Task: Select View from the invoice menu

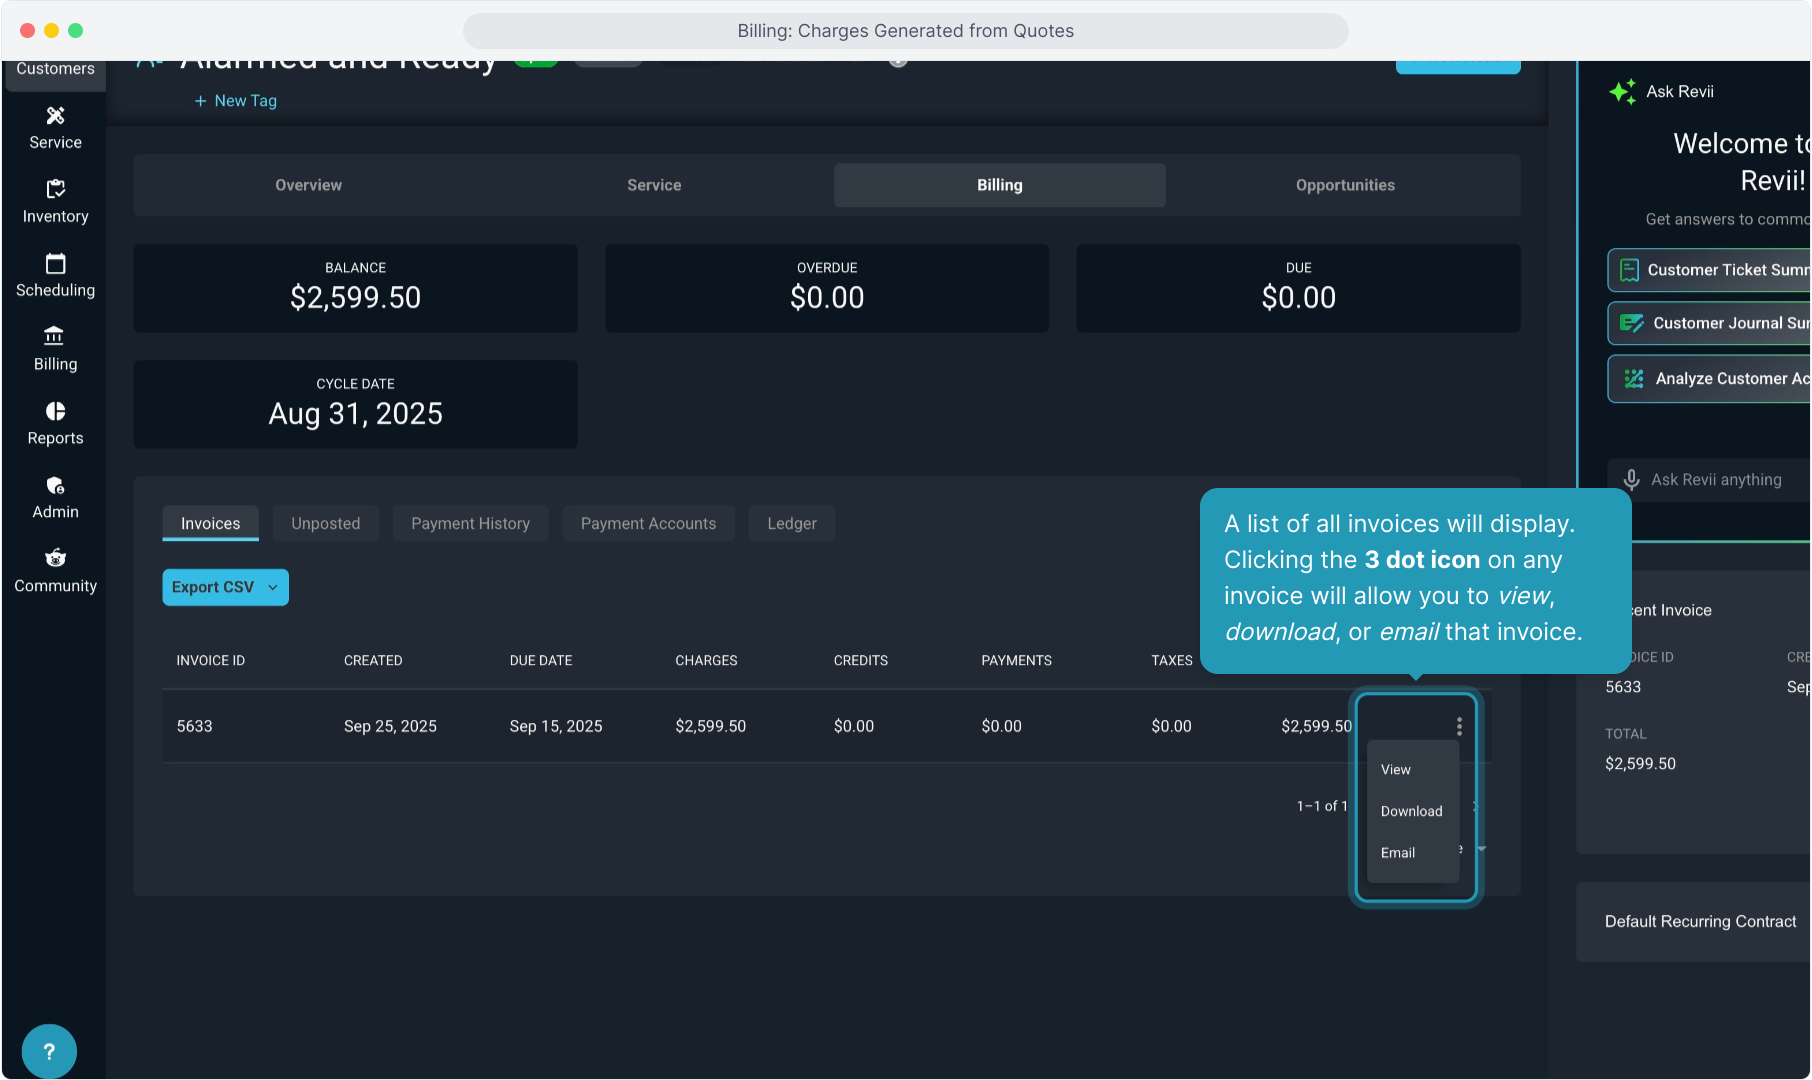Action: pyautogui.click(x=1396, y=769)
